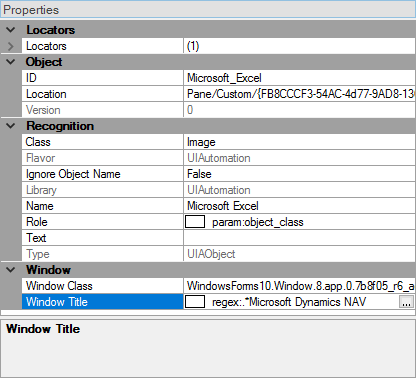
Task: Select the highlighted Window Title label
Action: (x=57, y=302)
